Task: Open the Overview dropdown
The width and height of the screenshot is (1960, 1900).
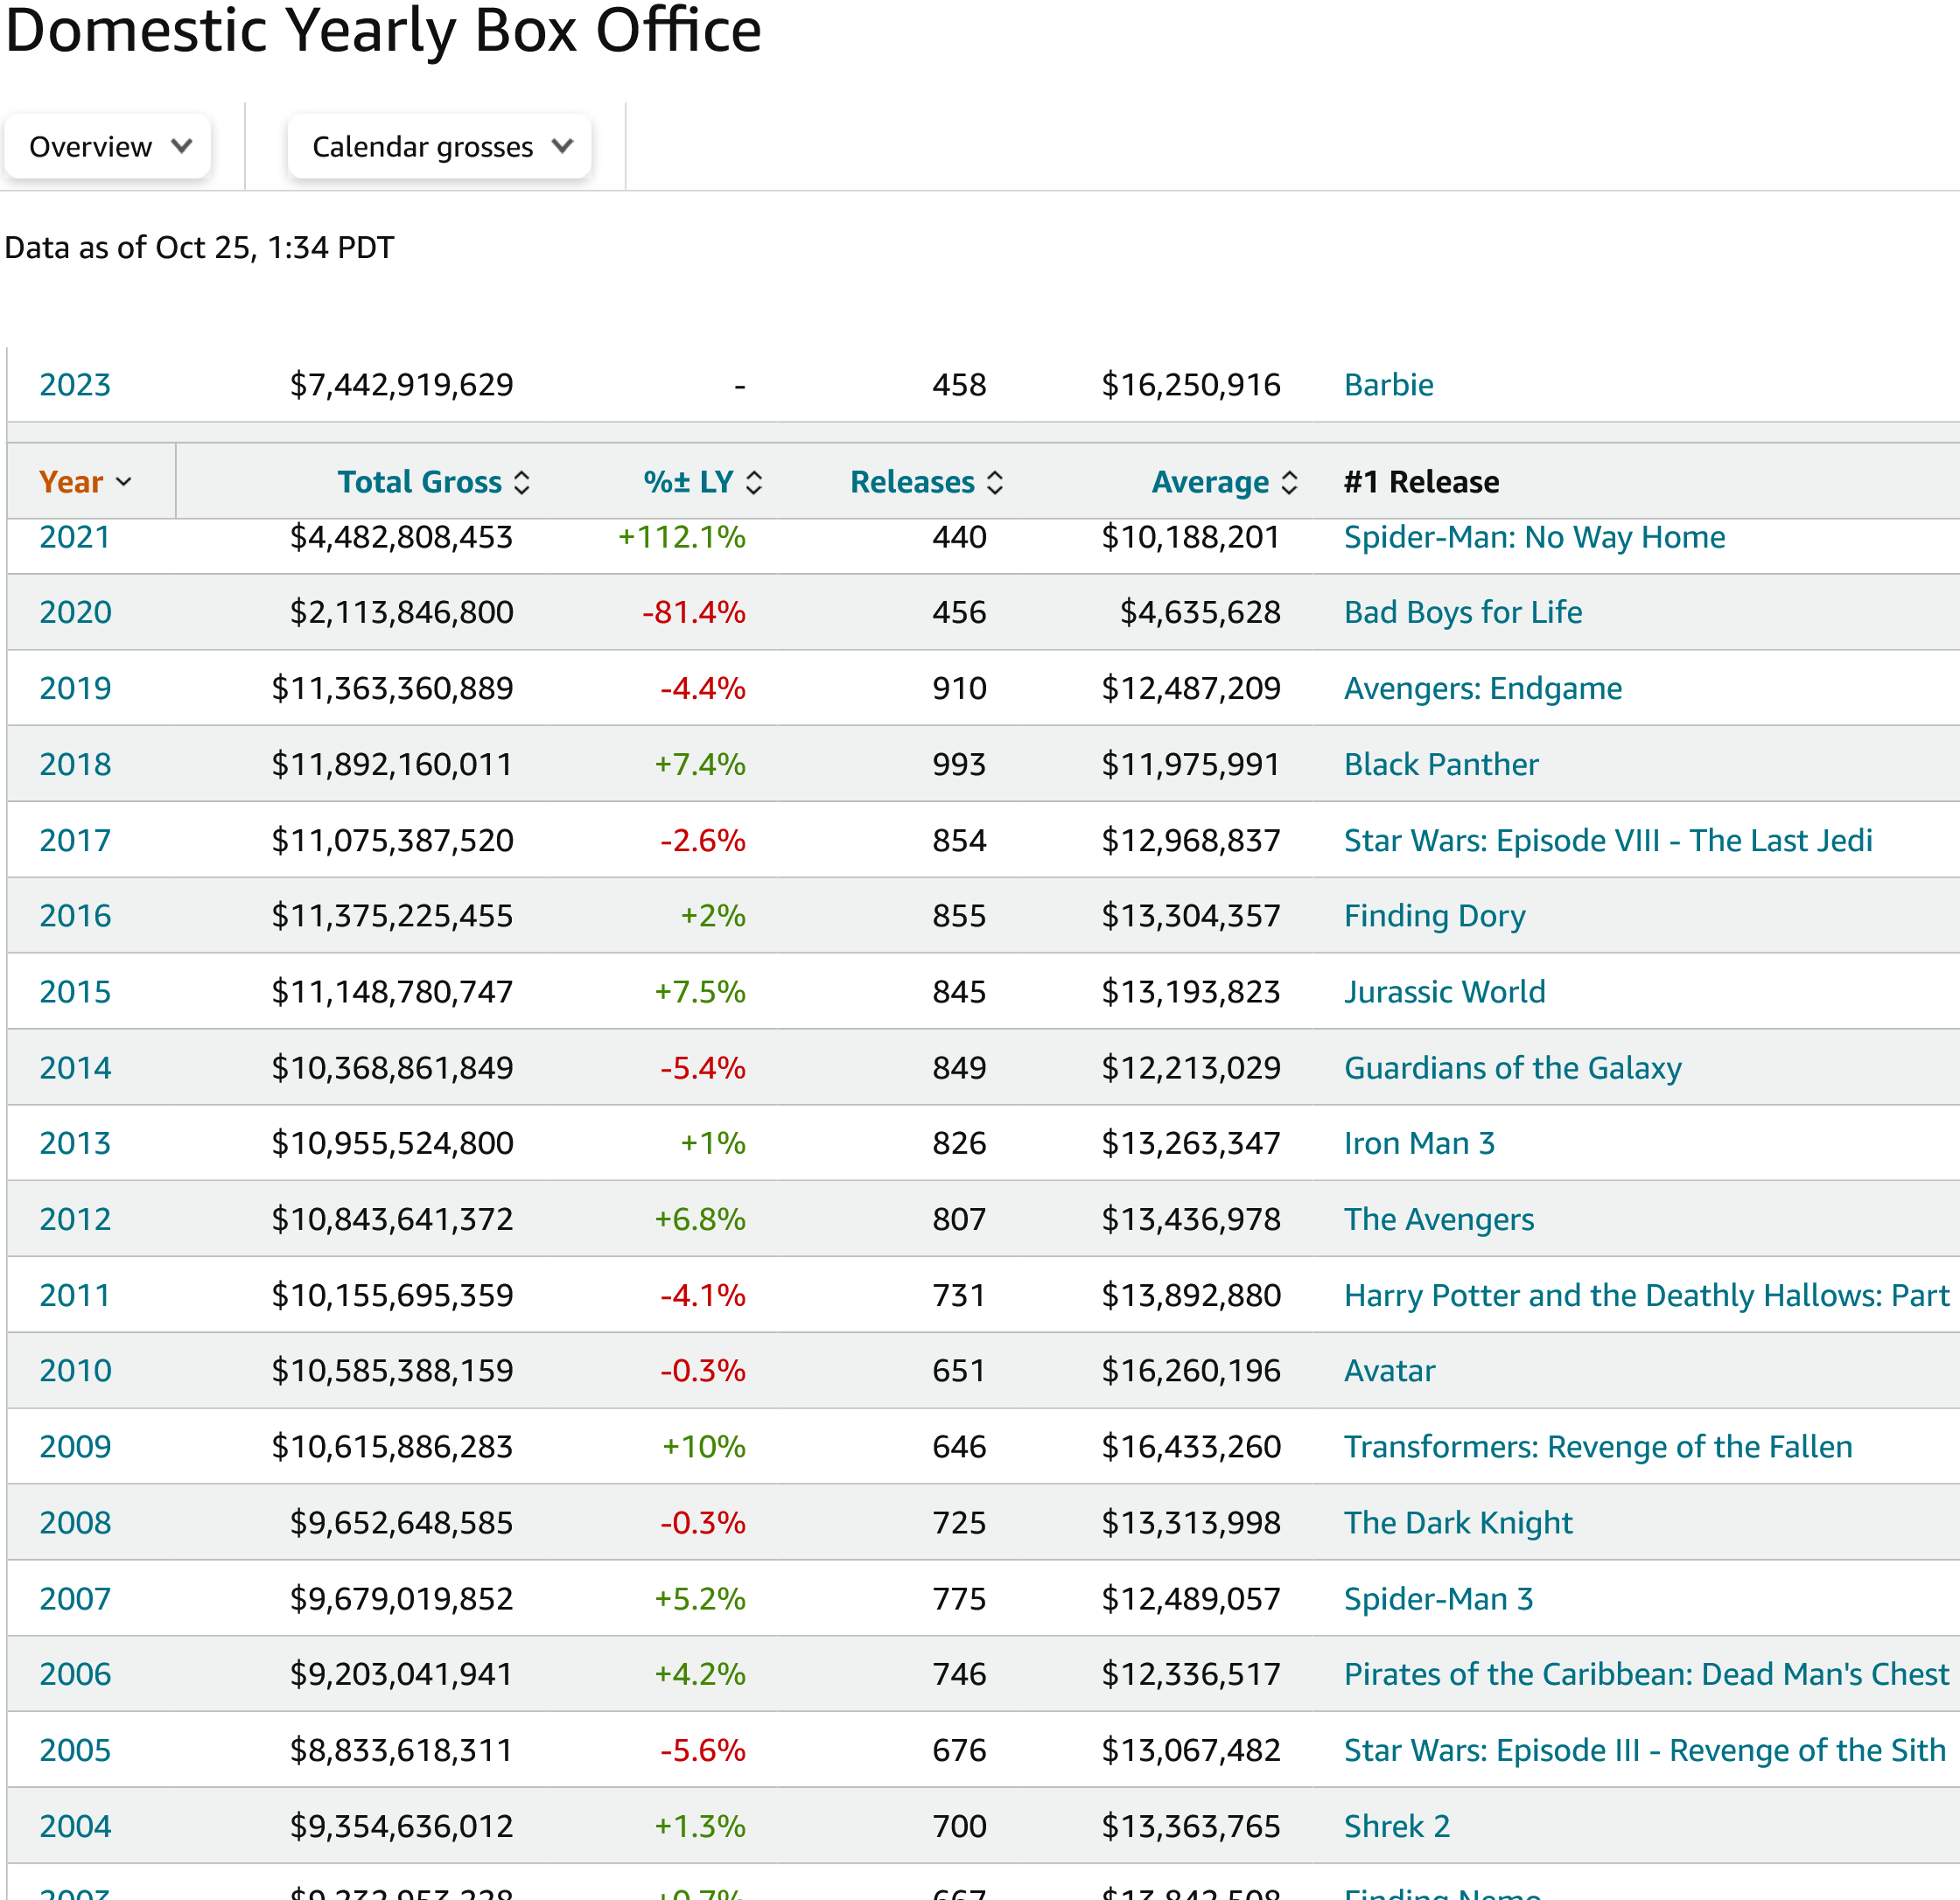Action: click(106, 147)
